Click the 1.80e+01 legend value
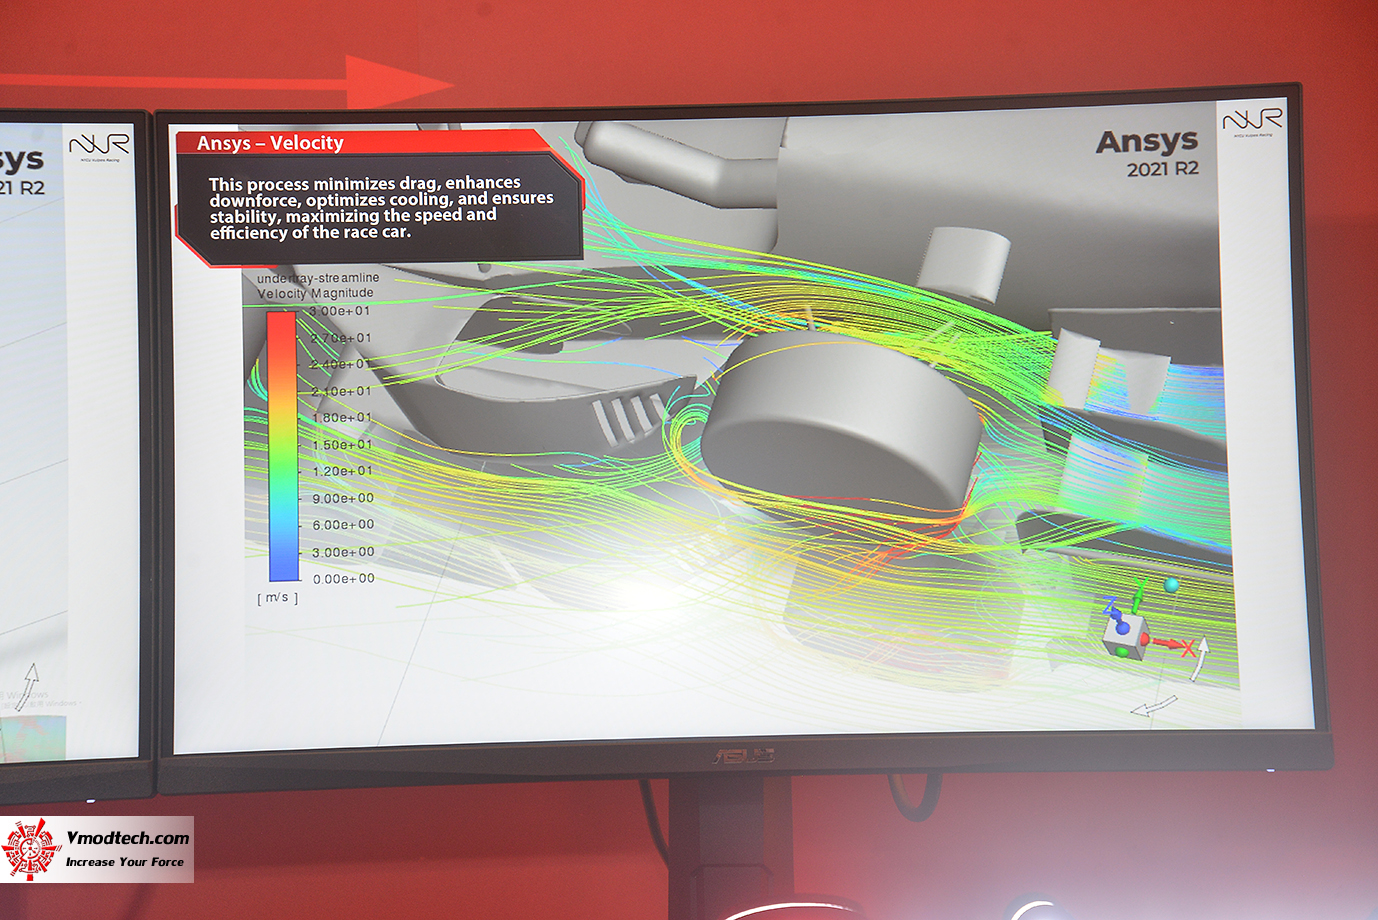Image resolution: width=1378 pixels, height=920 pixels. pyautogui.click(x=342, y=418)
